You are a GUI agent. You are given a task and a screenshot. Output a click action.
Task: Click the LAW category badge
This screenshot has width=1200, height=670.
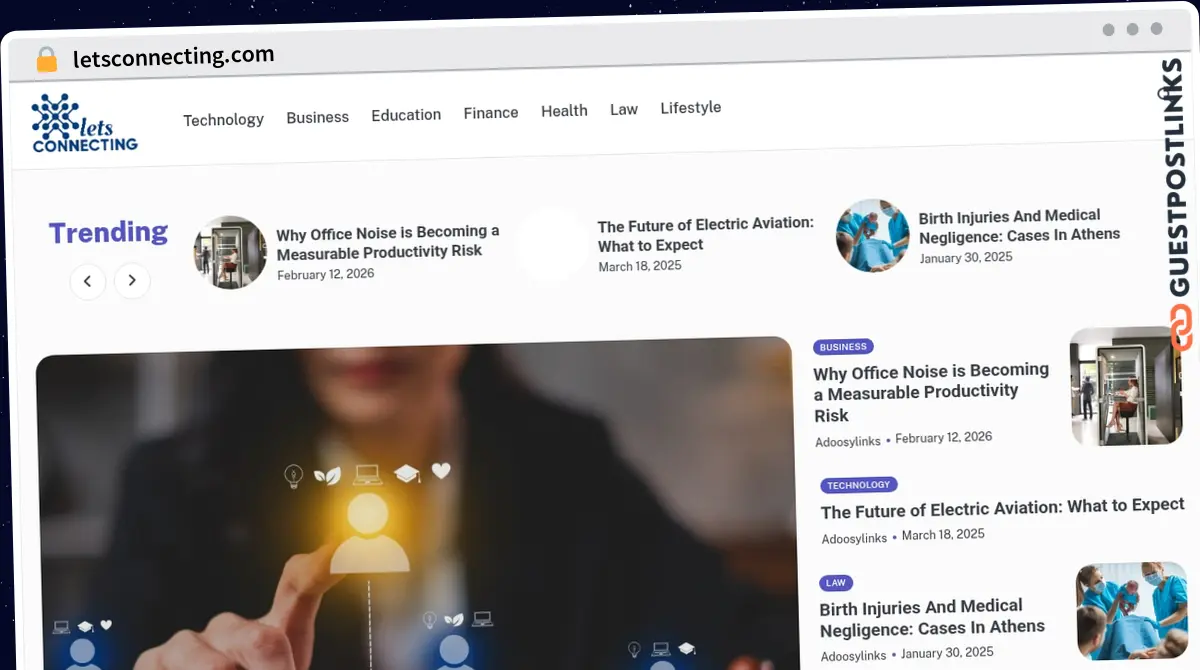[836, 583]
